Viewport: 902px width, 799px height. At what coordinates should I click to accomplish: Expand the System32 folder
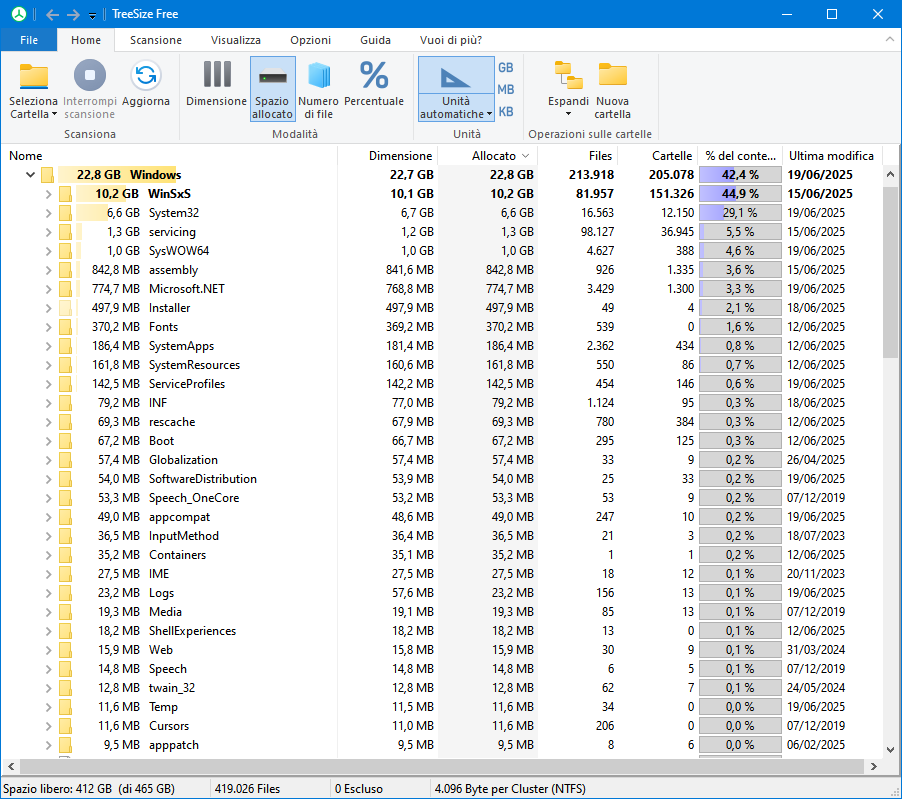48,213
